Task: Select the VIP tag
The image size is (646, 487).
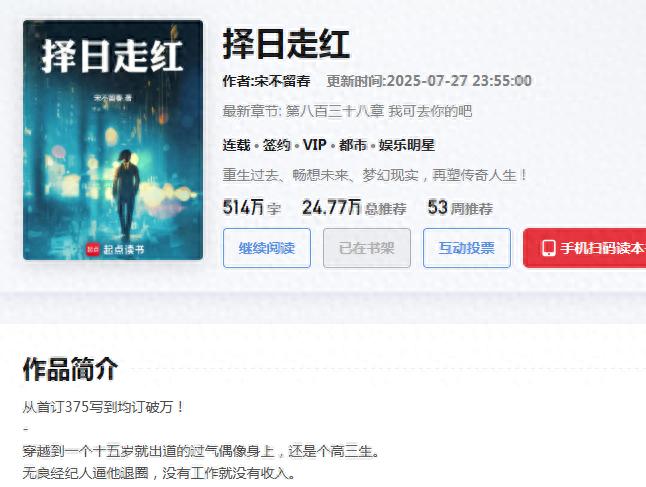Action: pyautogui.click(x=314, y=145)
